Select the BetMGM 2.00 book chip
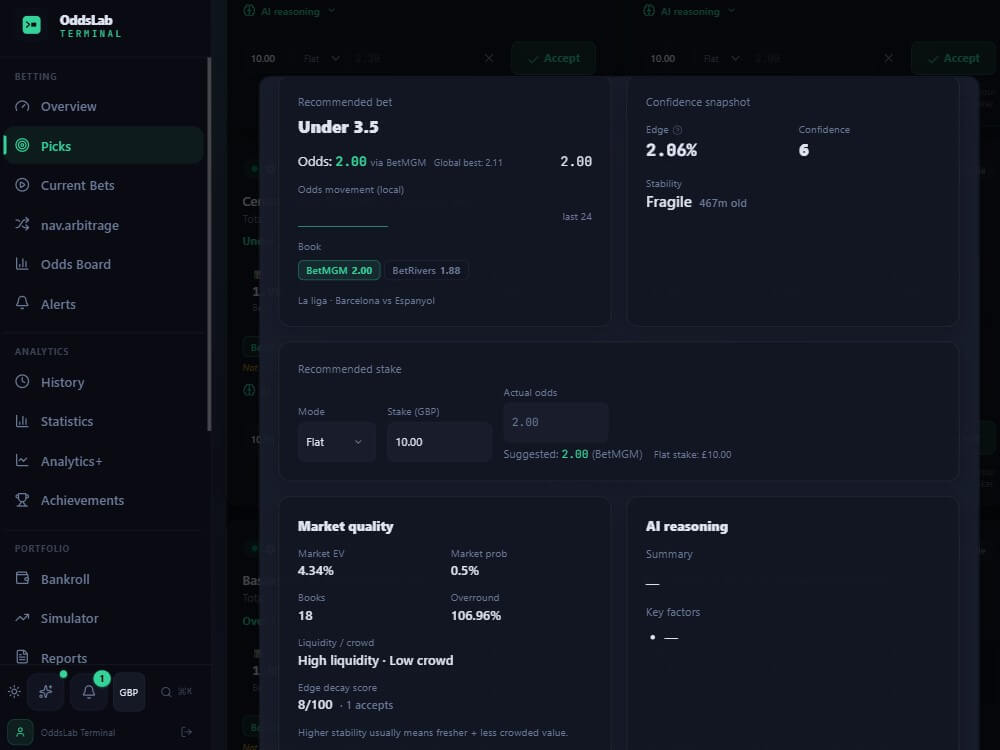 pyautogui.click(x=339, y=270)
